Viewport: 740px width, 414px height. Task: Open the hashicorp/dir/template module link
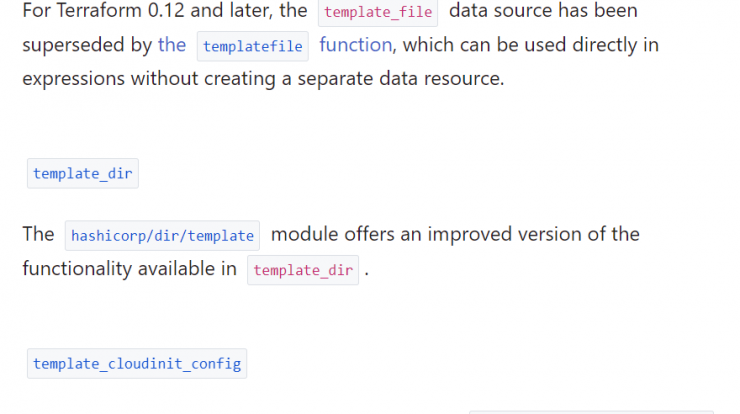coord(162,236)
